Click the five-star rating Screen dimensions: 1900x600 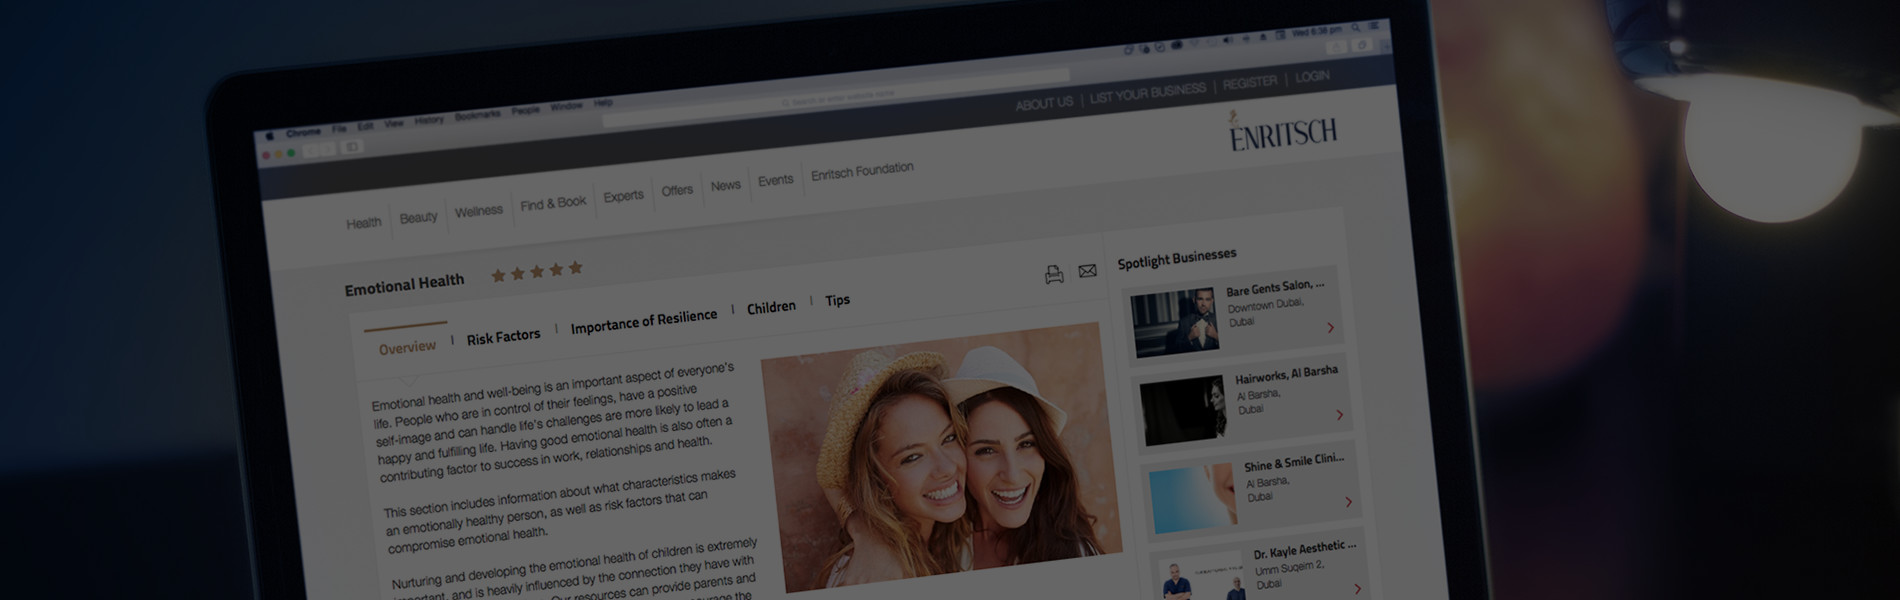pyautogui.click(x=536, y=271)
